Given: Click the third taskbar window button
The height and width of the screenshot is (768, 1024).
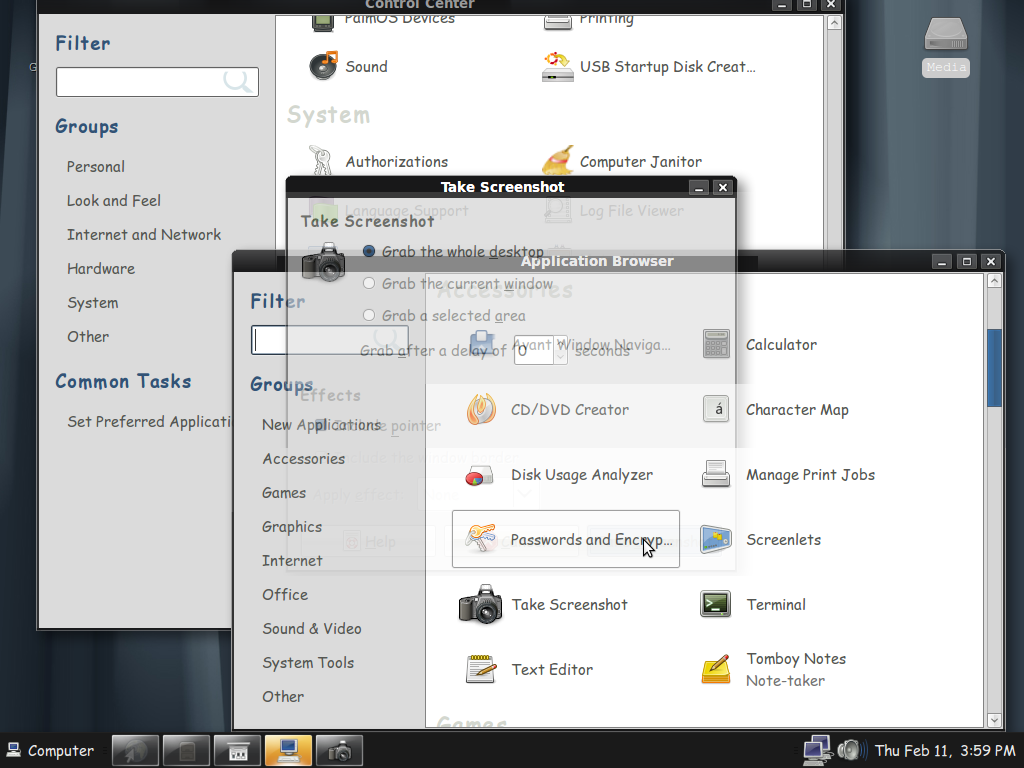Looking at the screenshot, I should tap(237, 750).
